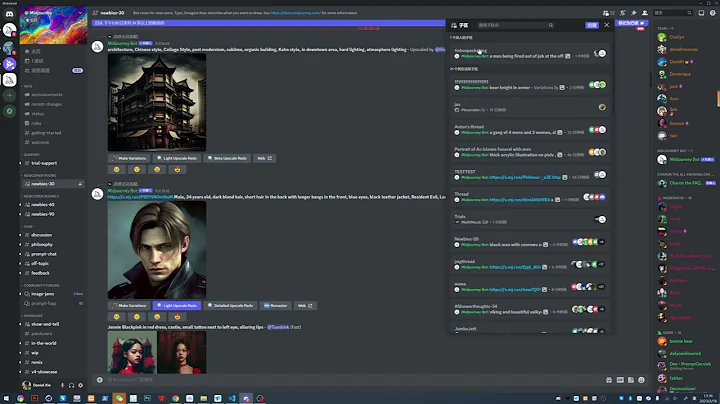
Task: Click Beta Upscale Redo button
Action: (x=227, y=158)
